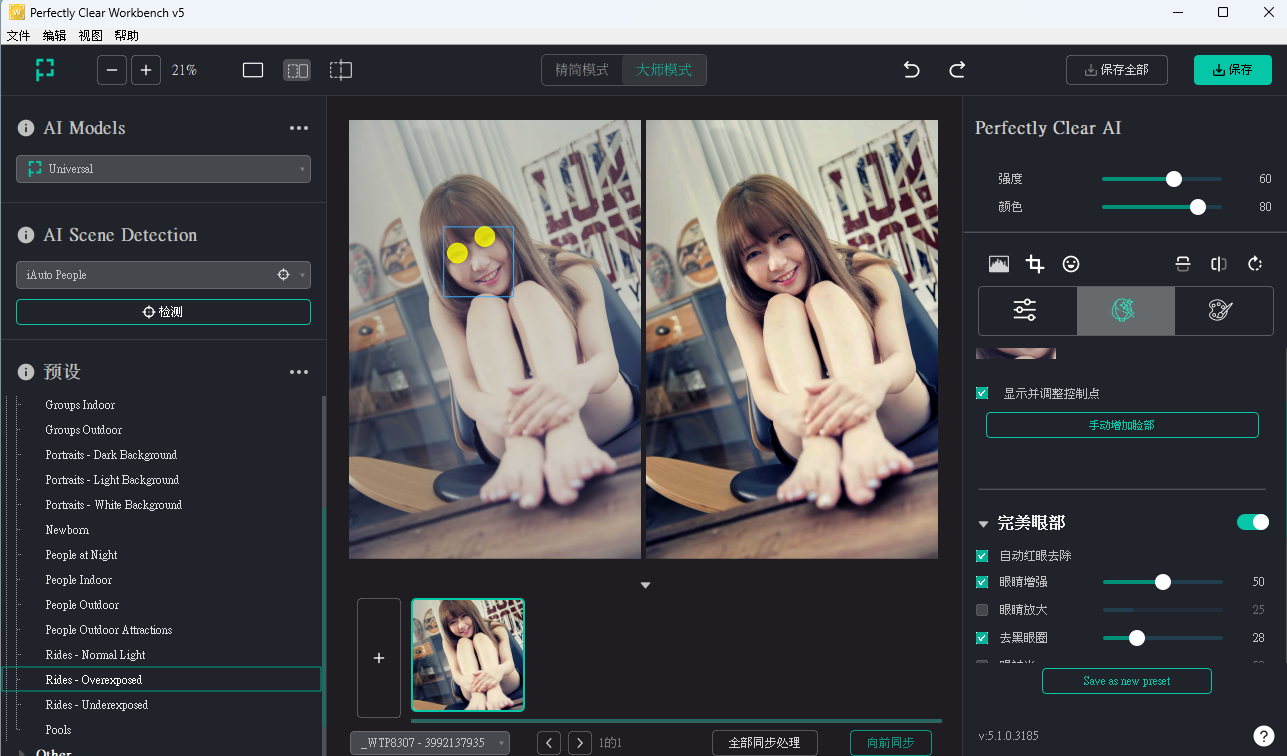This screenshot has width=1287, height=756.
Task: Open the iAuto People scene dropdown
Action: pyautogui.click(x=163, y=275)
